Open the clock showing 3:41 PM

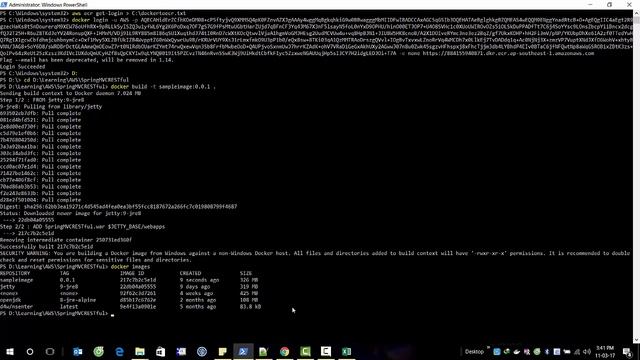click(605, 352)
